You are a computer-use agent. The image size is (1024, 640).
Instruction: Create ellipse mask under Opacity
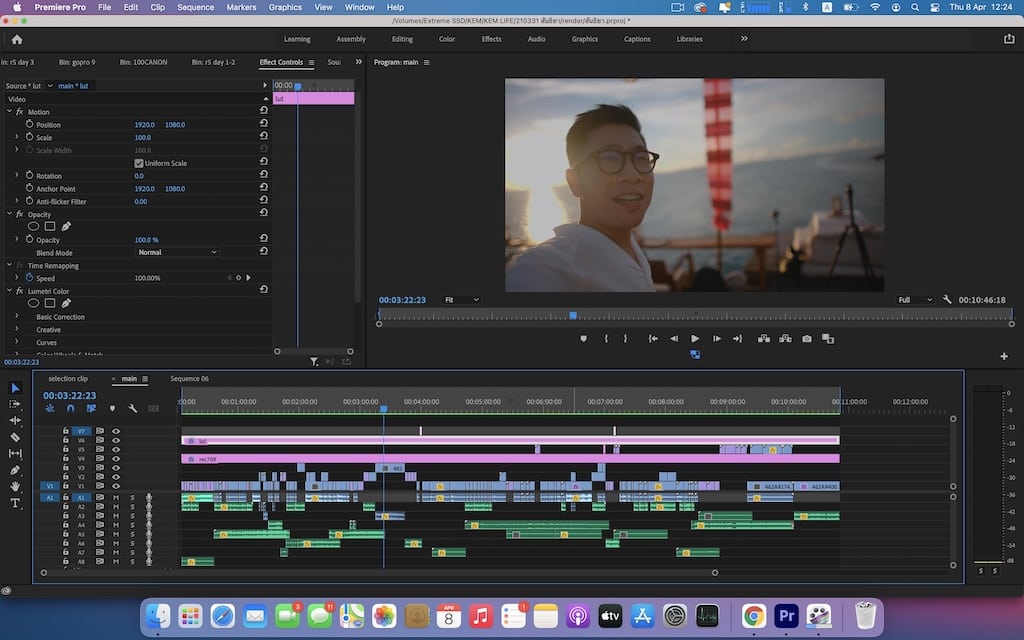tap(33, 227)
